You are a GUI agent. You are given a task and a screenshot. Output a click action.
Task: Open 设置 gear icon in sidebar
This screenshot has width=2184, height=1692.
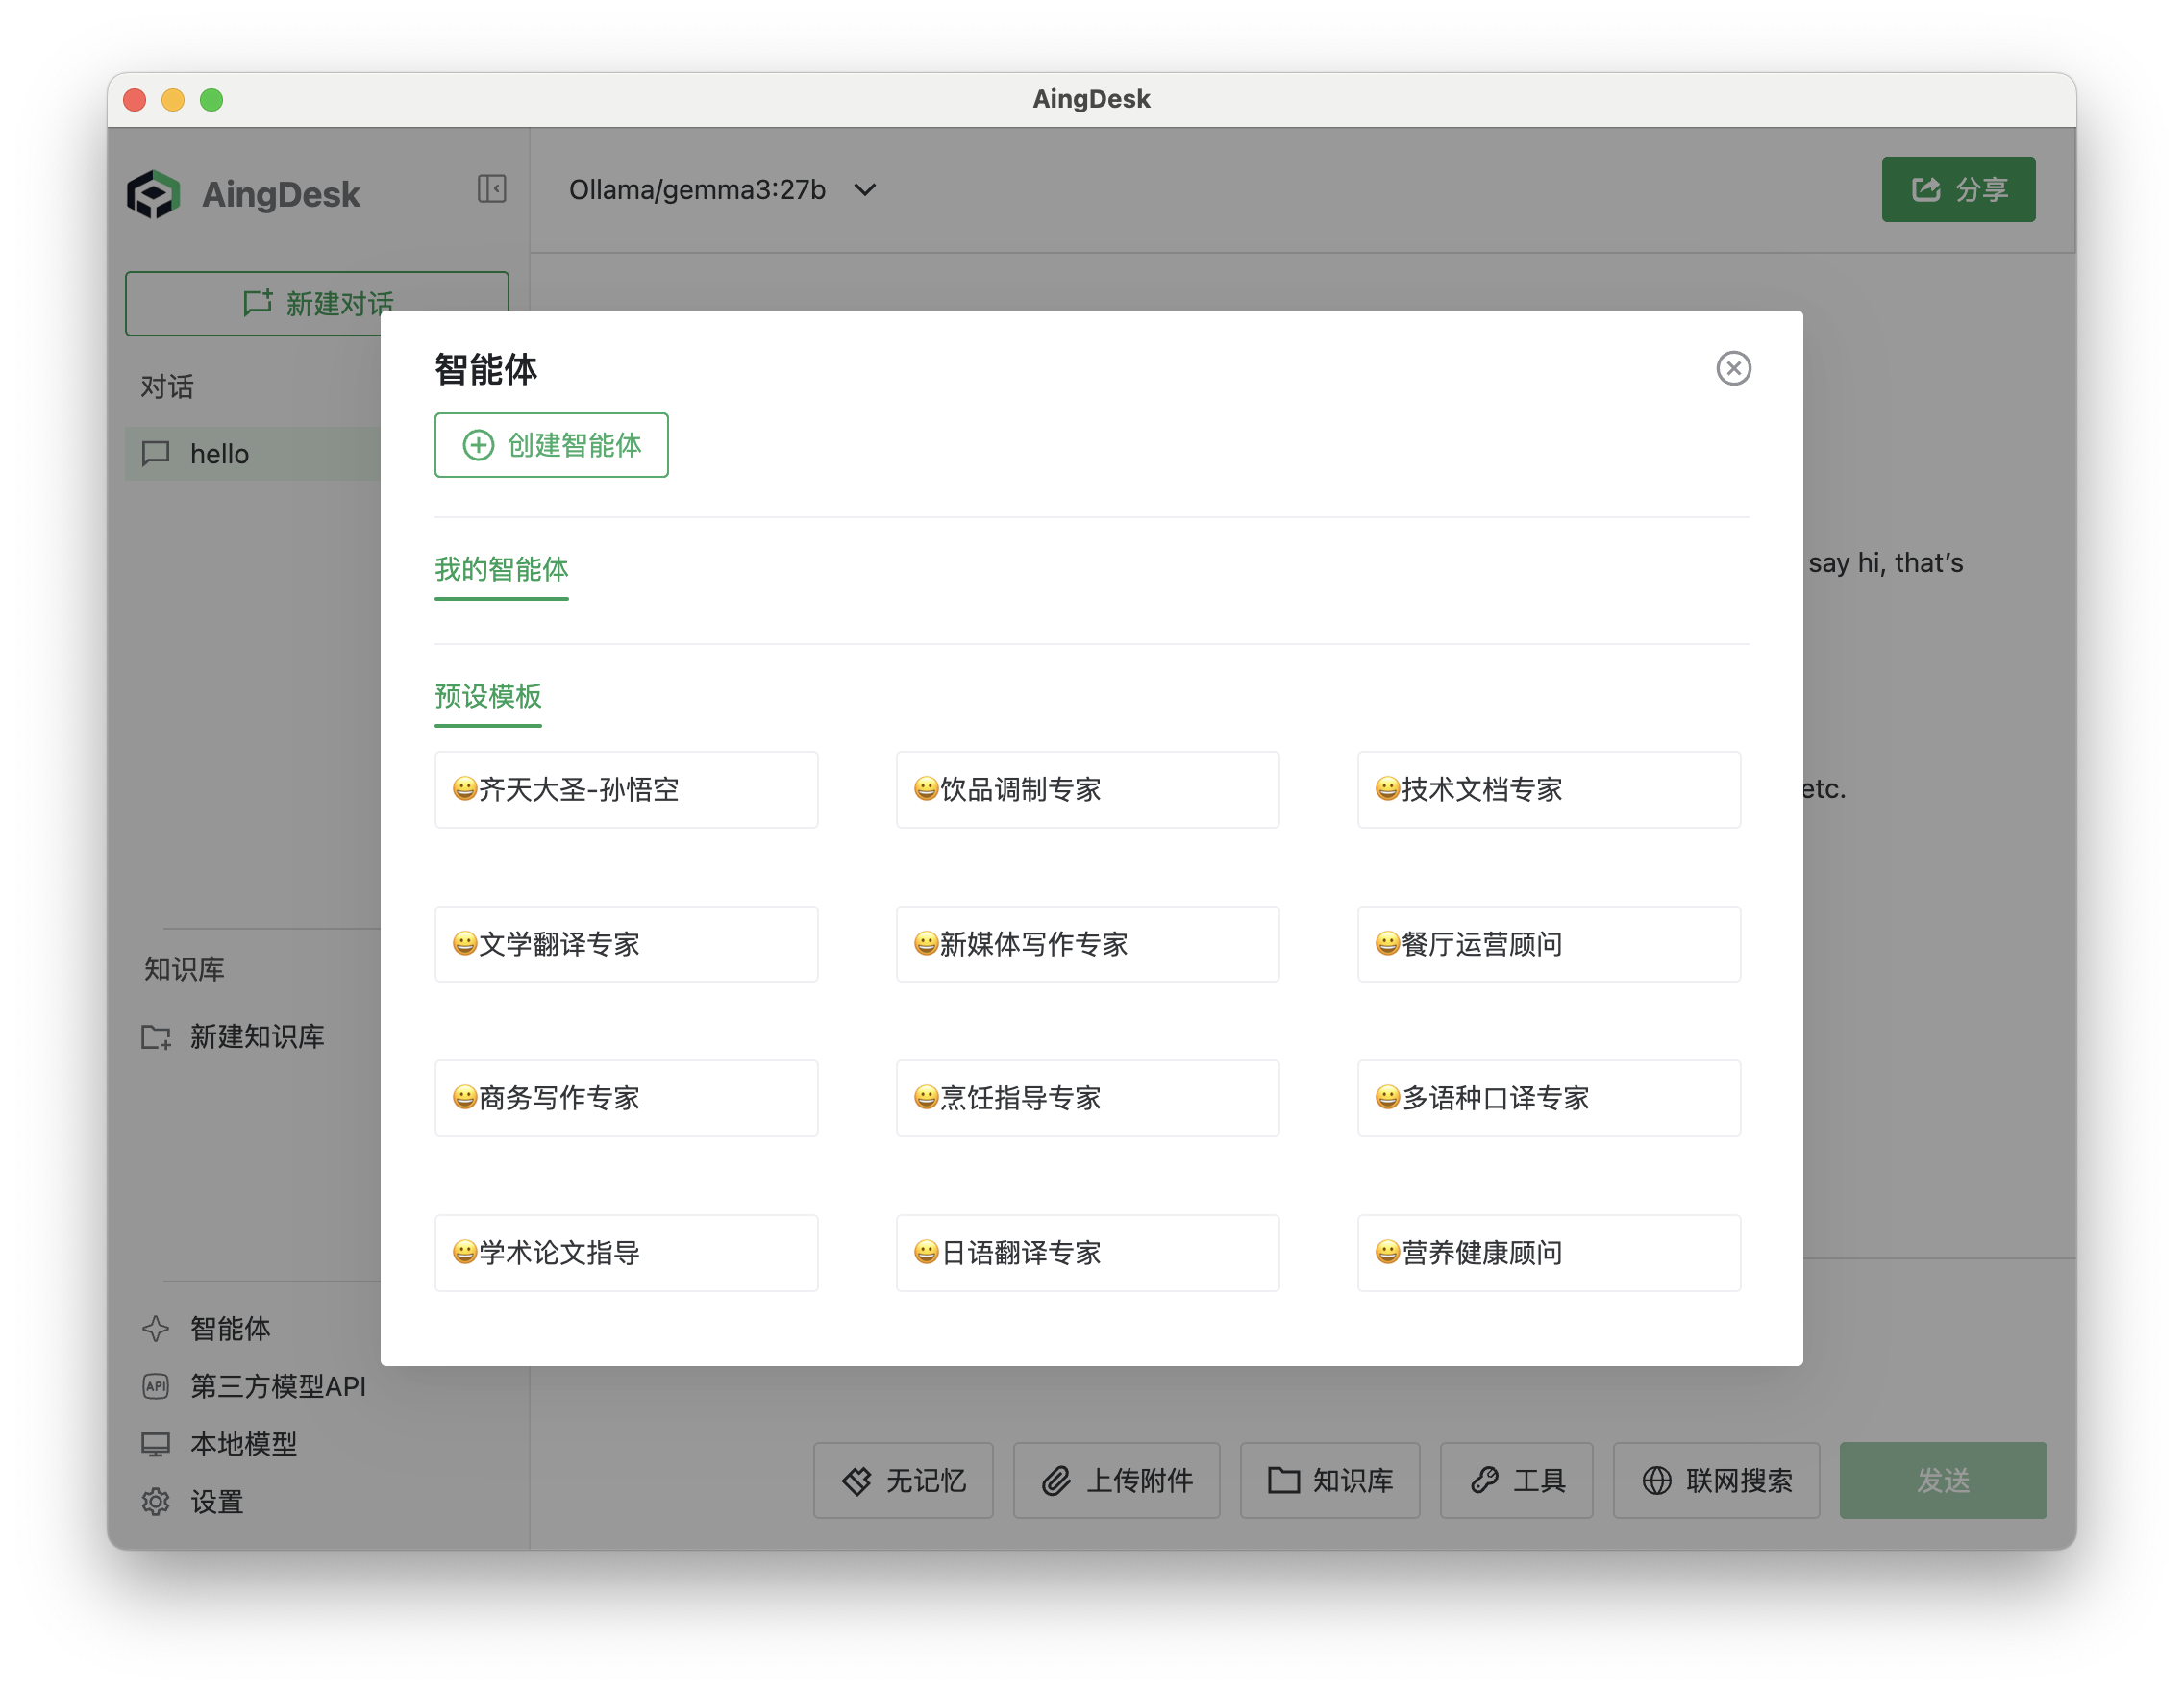(156, 1501)
